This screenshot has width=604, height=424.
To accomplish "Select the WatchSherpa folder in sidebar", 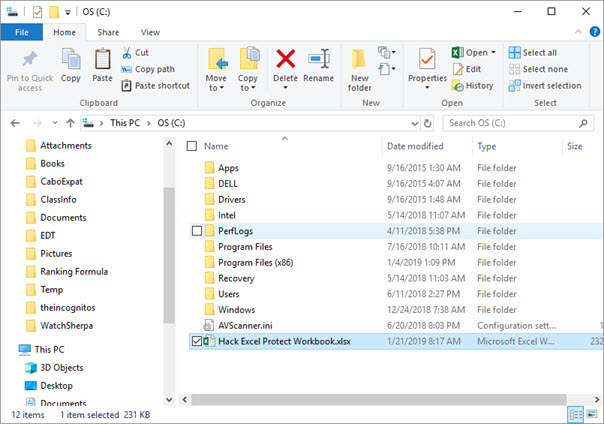I will pos(59,325).
